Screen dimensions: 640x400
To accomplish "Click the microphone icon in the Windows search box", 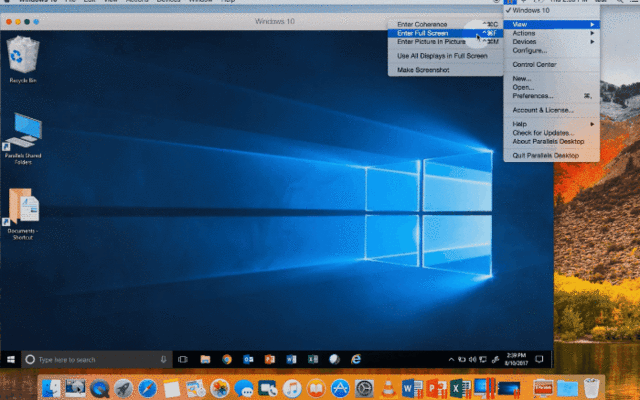I will point(163,360).
